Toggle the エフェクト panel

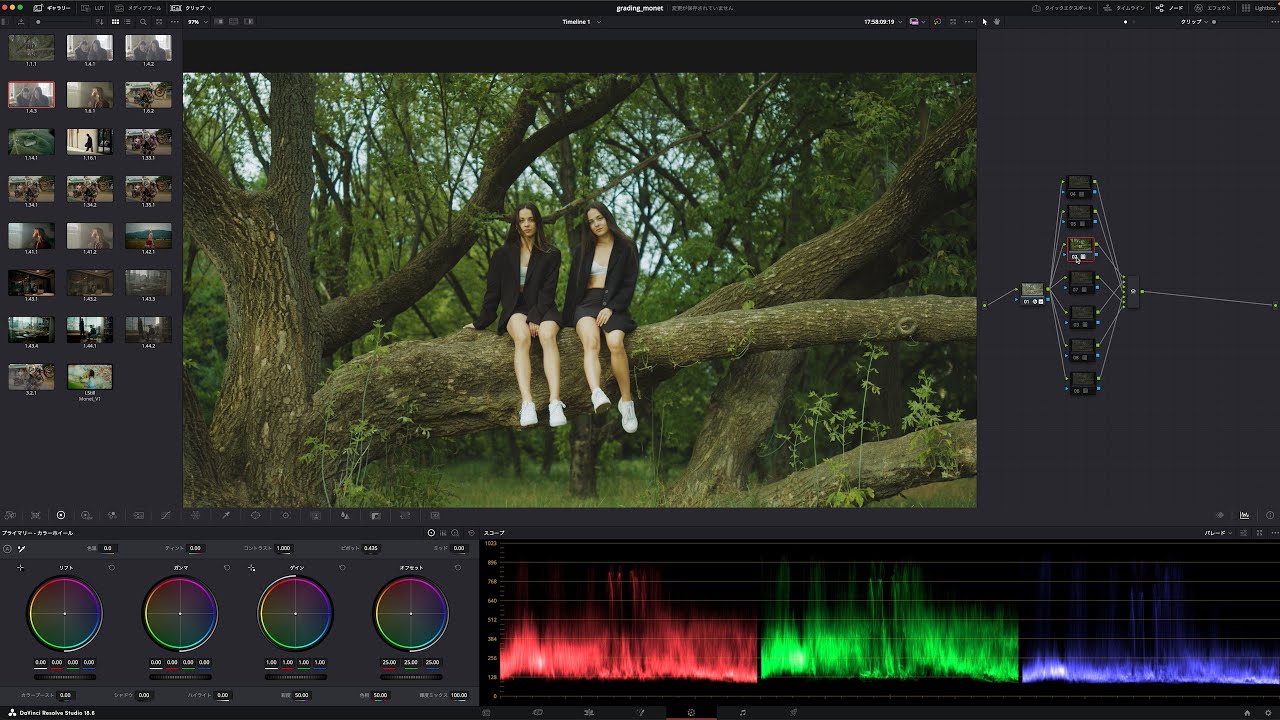tap(1213, 7)
